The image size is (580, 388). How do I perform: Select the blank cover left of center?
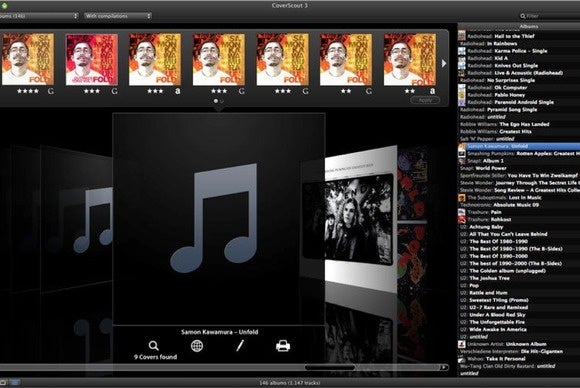tap(77, 218)
